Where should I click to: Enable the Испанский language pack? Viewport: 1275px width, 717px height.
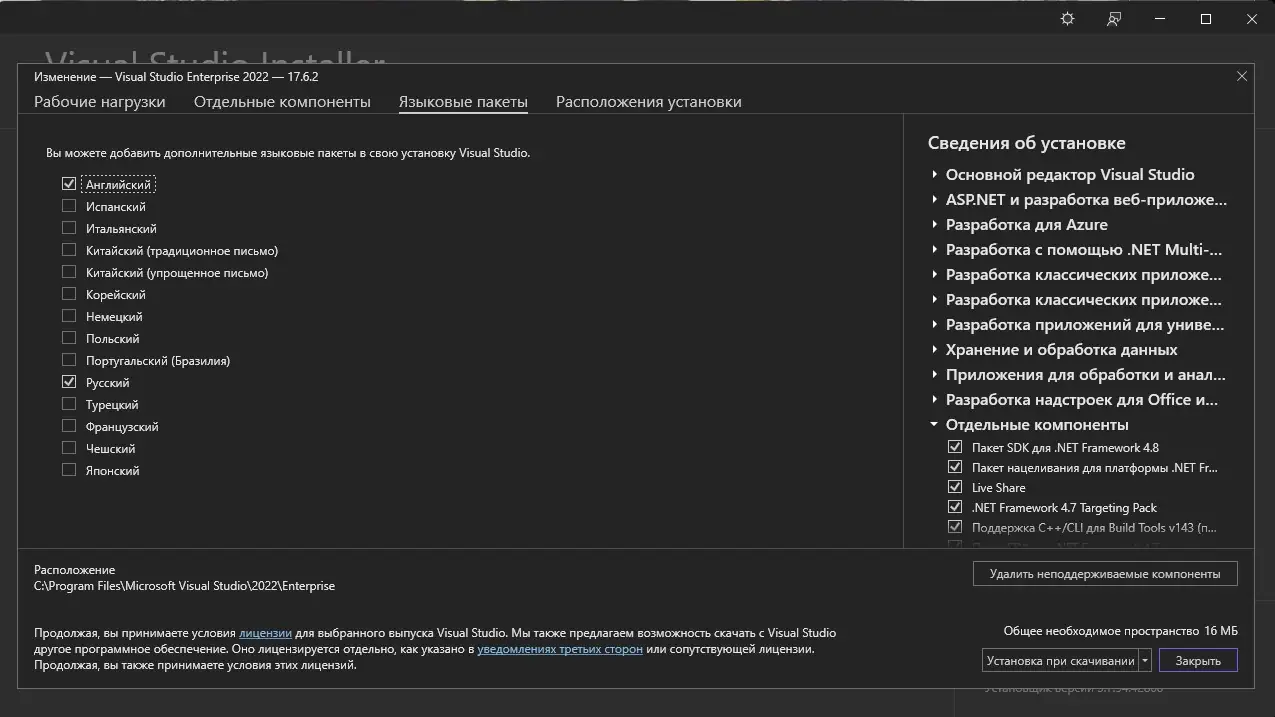click(69, 206)
